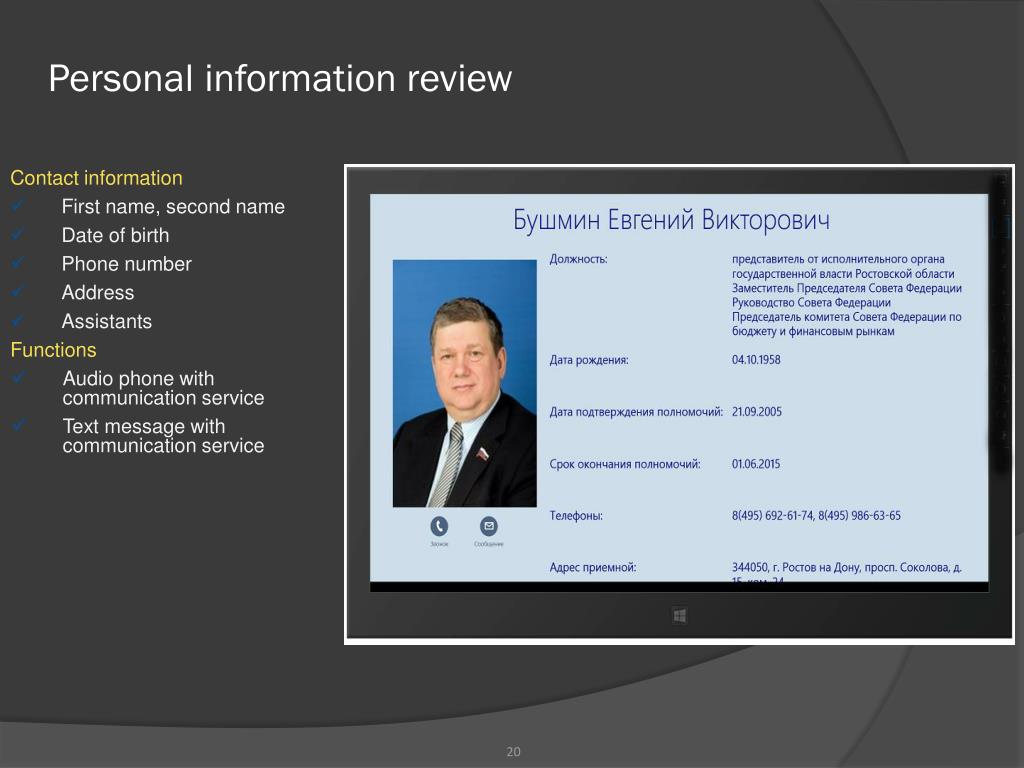Click the Должность: label

[578, 259]
